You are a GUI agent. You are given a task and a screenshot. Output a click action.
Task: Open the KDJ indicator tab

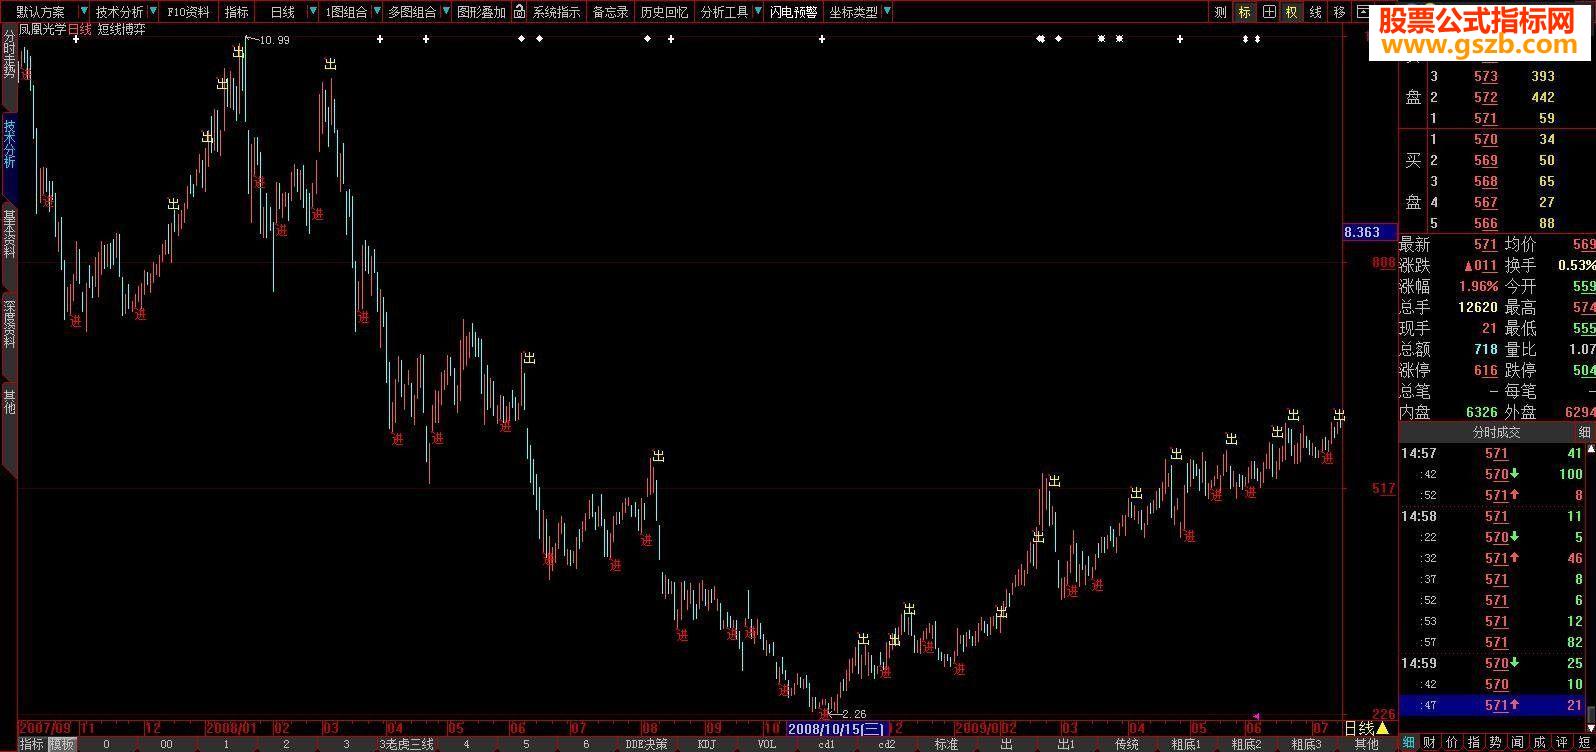click(x=706, y=744)
